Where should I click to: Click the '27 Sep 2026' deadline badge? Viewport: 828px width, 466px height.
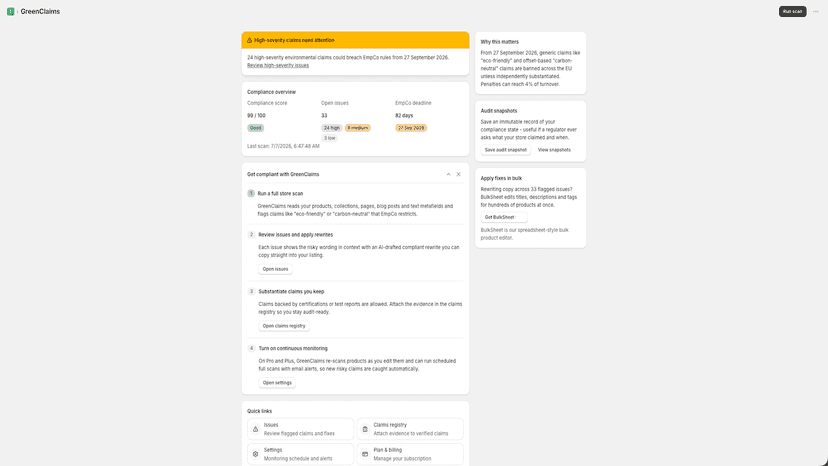click(411, 128)
